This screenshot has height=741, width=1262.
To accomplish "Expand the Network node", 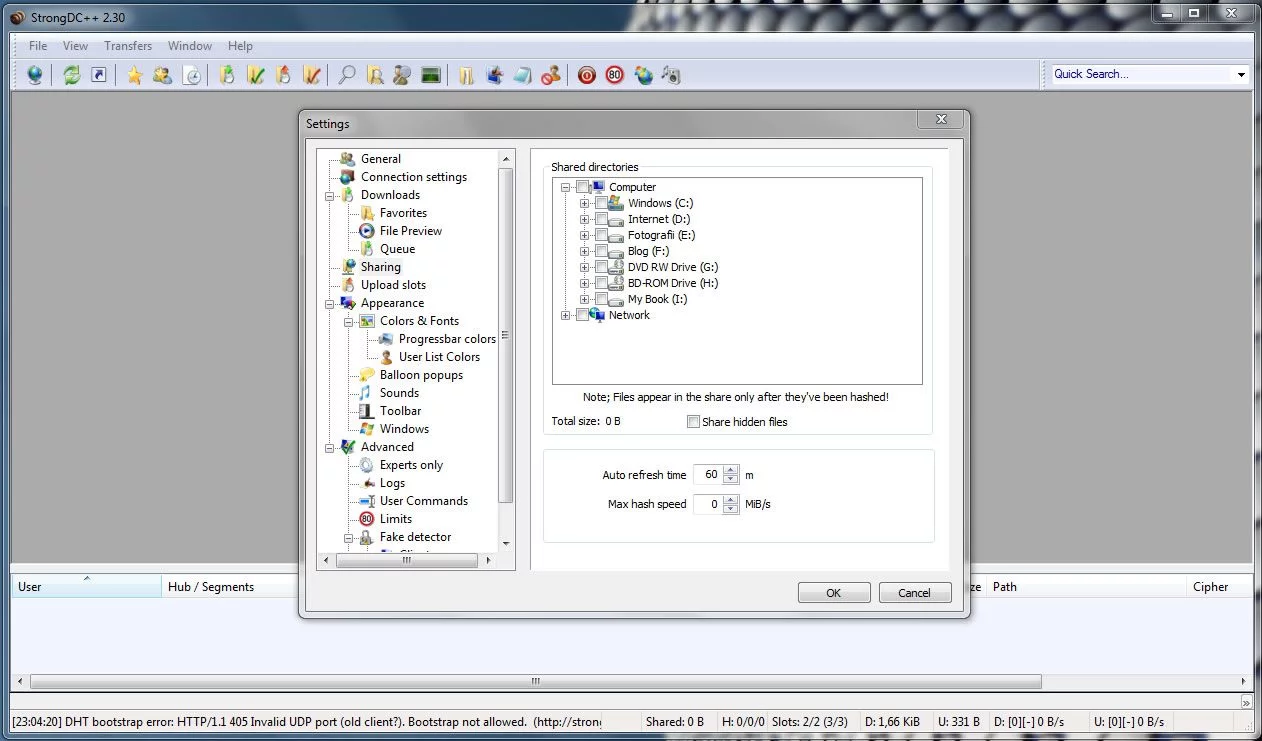I will (566, 315).
